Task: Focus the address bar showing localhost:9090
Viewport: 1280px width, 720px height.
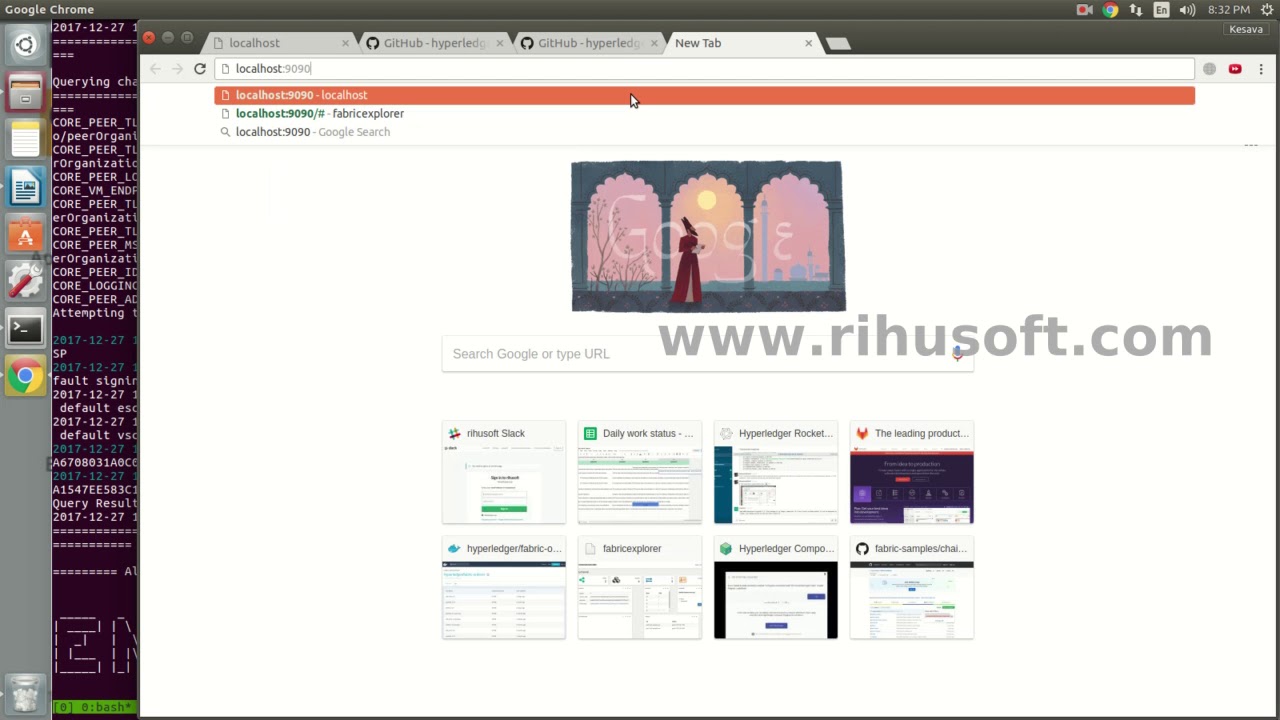Action: (704, 69)
